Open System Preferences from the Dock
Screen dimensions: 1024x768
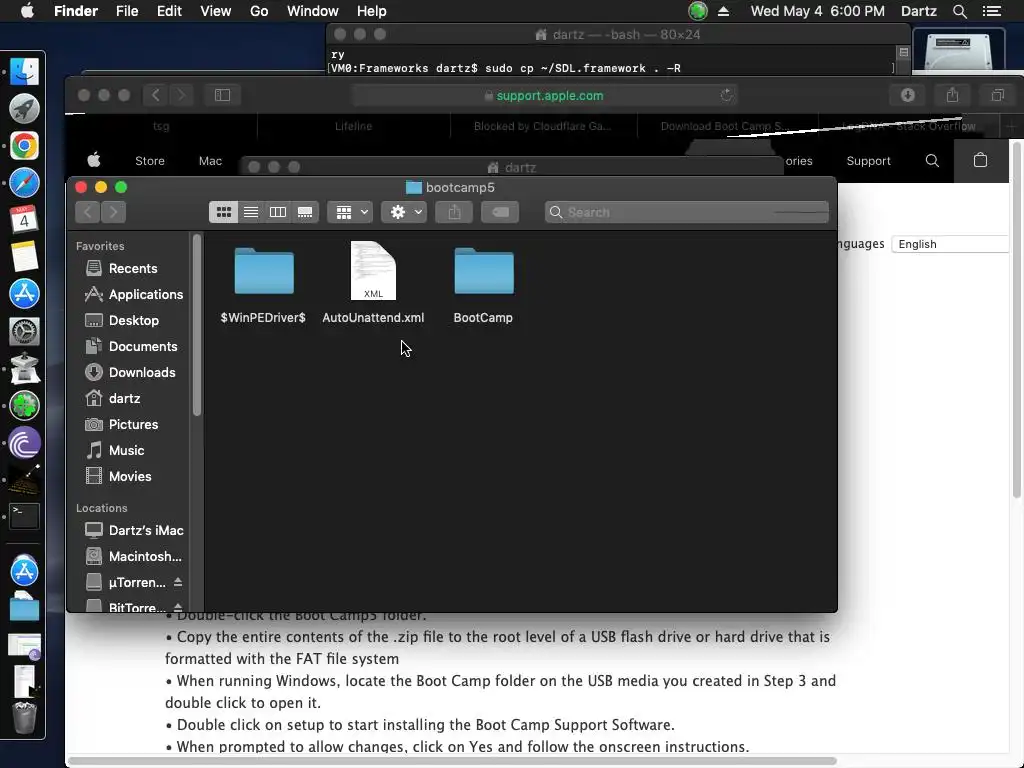24,331
